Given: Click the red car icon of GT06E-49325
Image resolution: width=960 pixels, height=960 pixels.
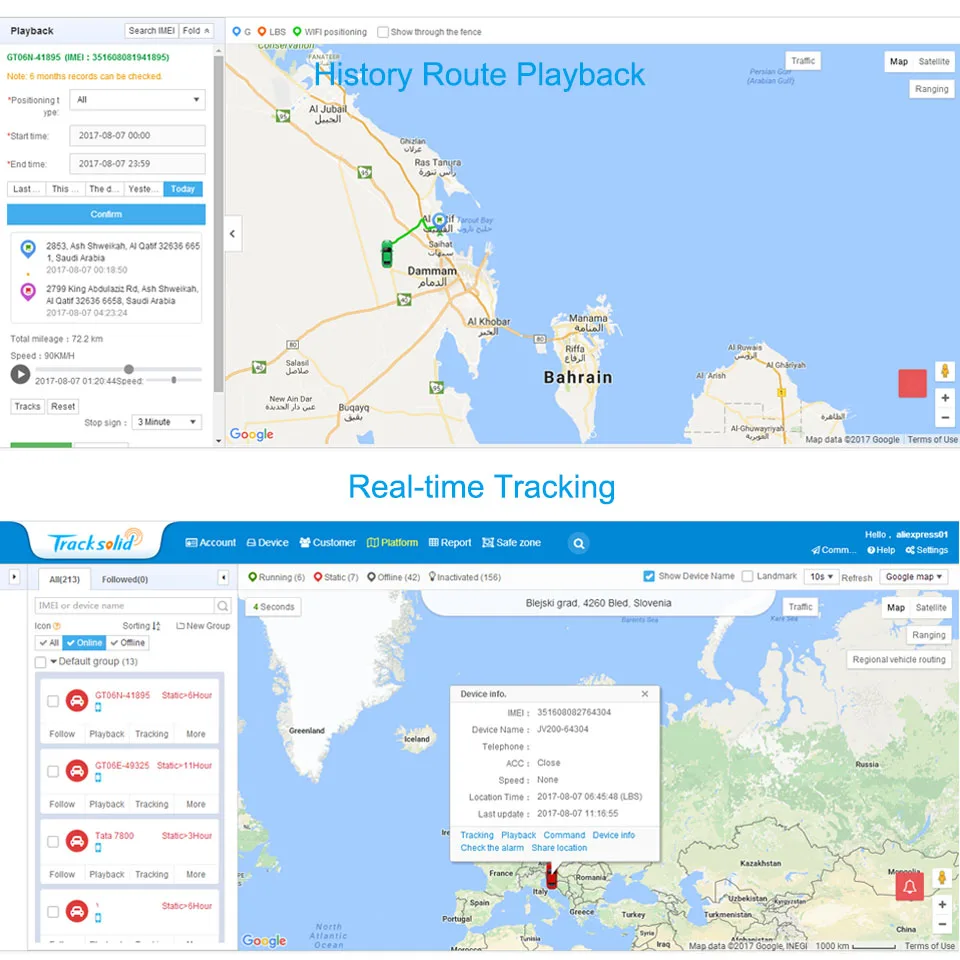Looking at the screenshot, I should (77, 771).
